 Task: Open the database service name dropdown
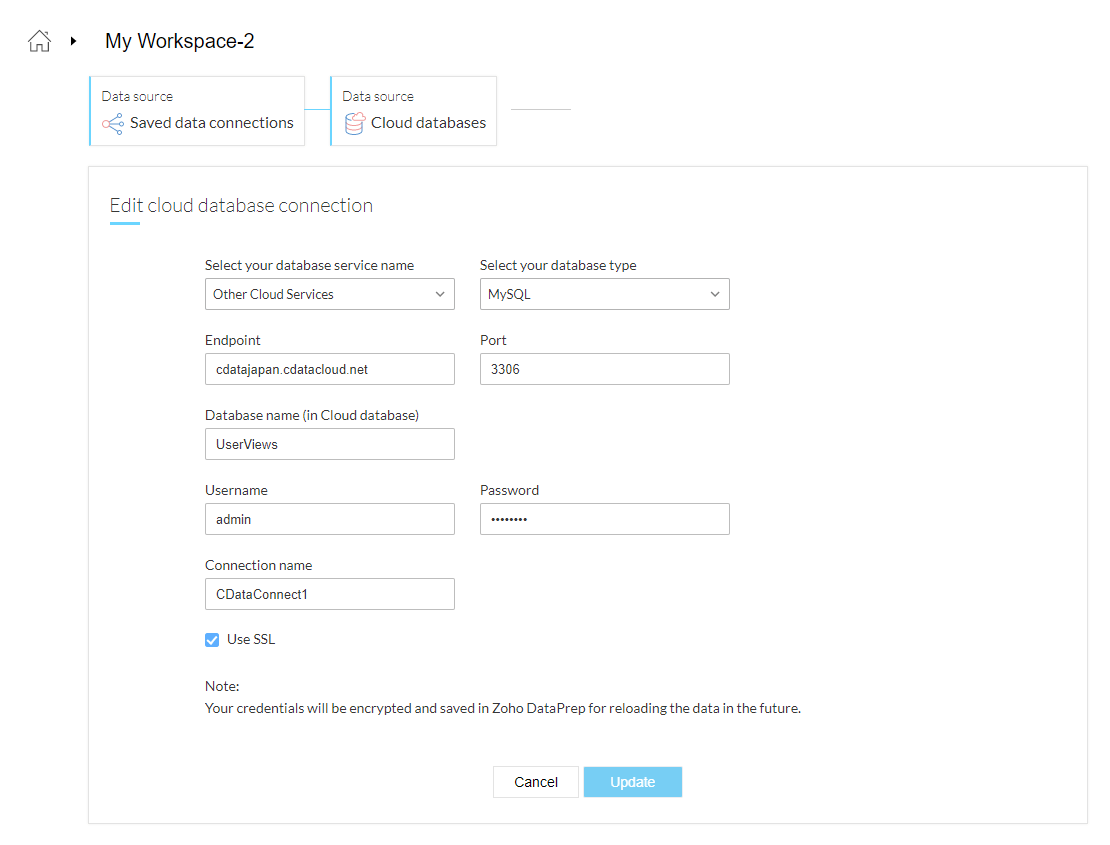[x=329, y=294]
